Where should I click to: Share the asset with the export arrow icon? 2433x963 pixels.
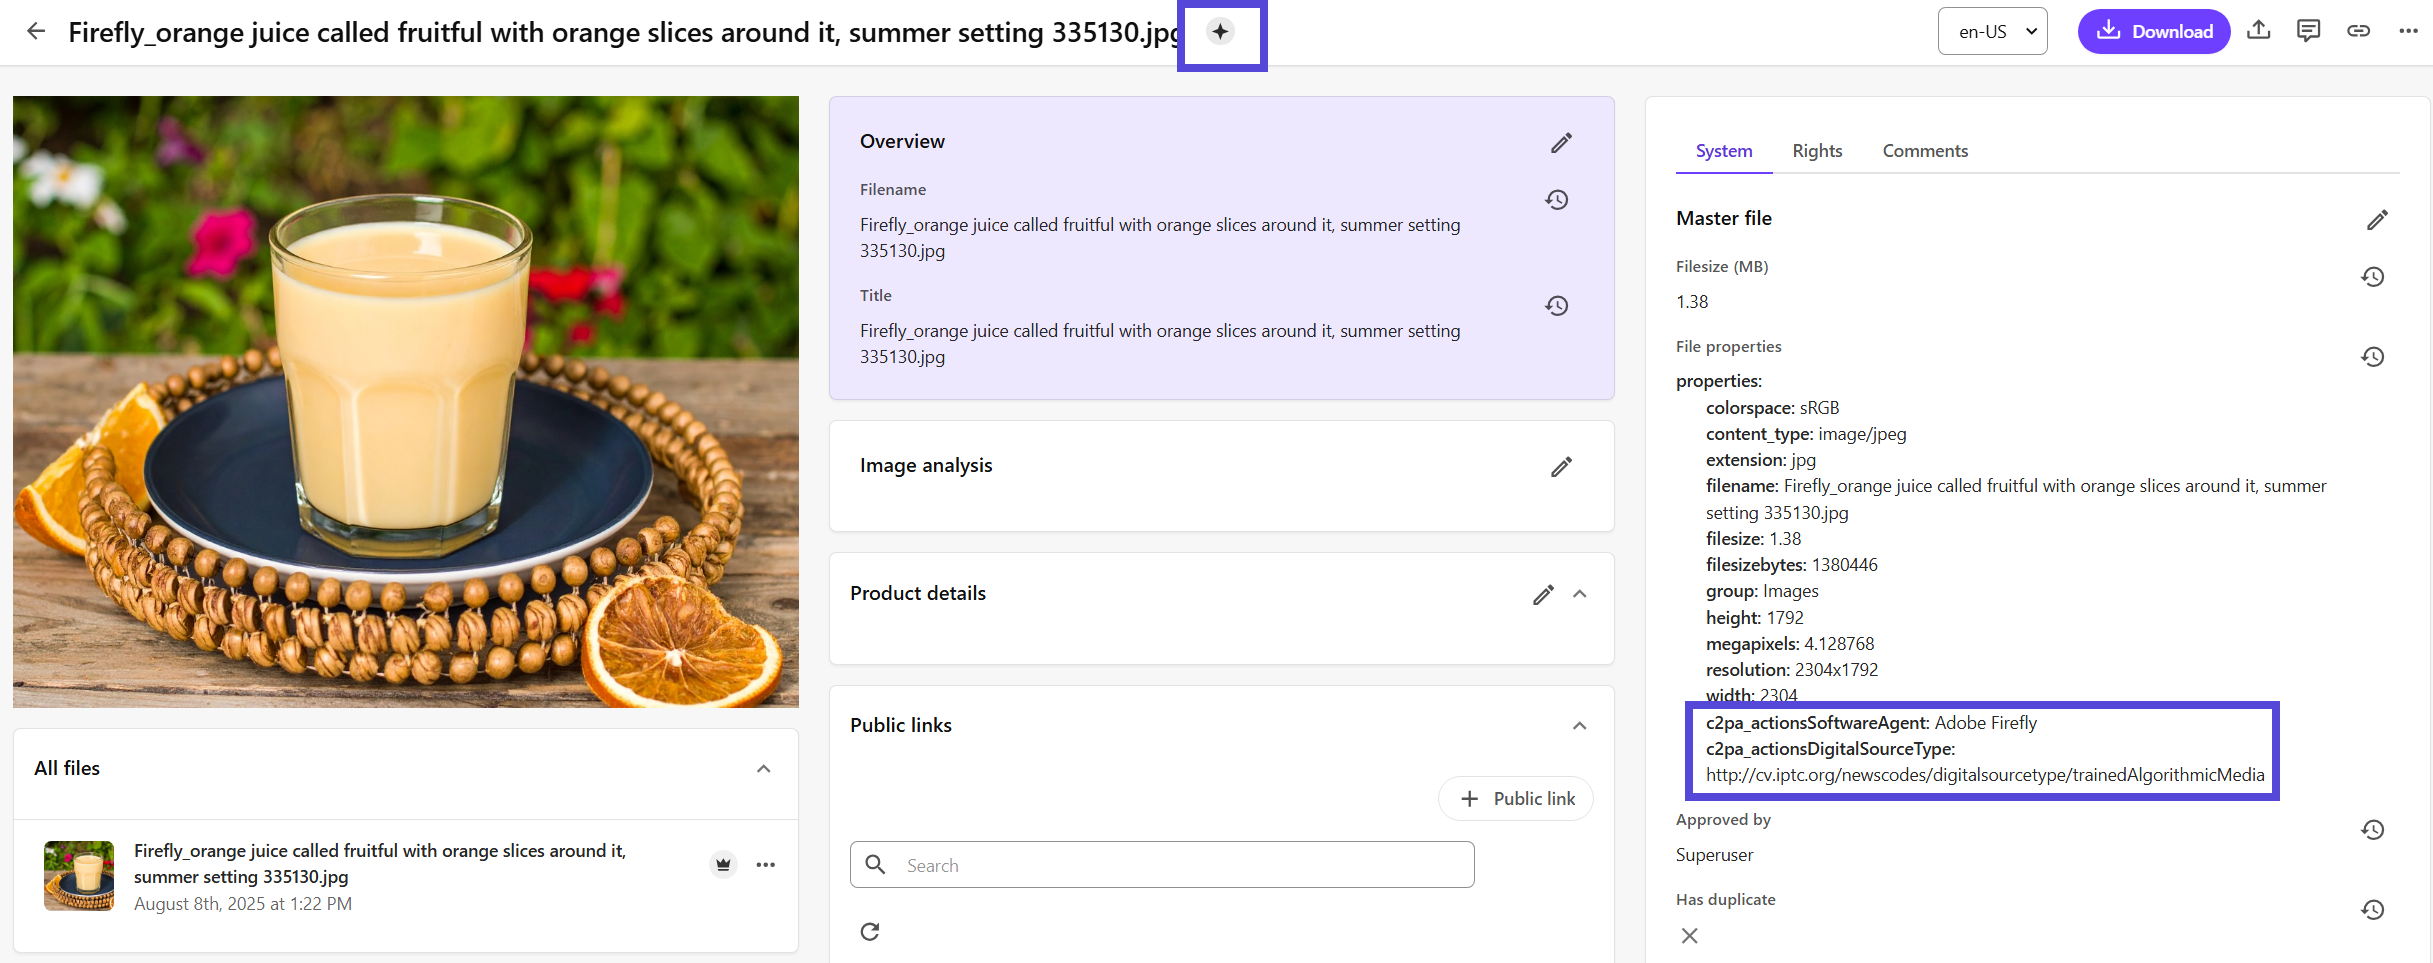pos(2258,31)
